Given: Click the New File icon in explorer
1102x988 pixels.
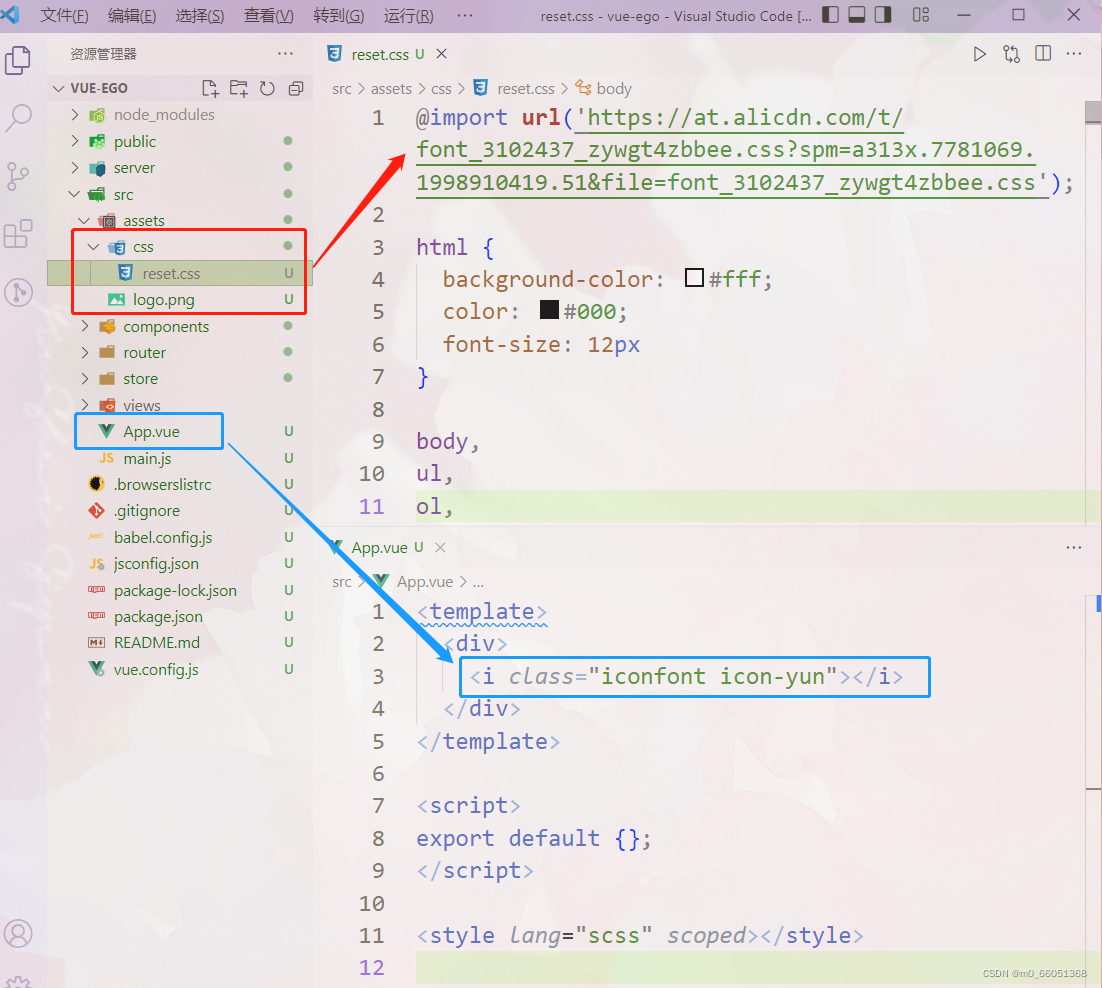Looking at the screenshot, I should (x=210, y=88).
